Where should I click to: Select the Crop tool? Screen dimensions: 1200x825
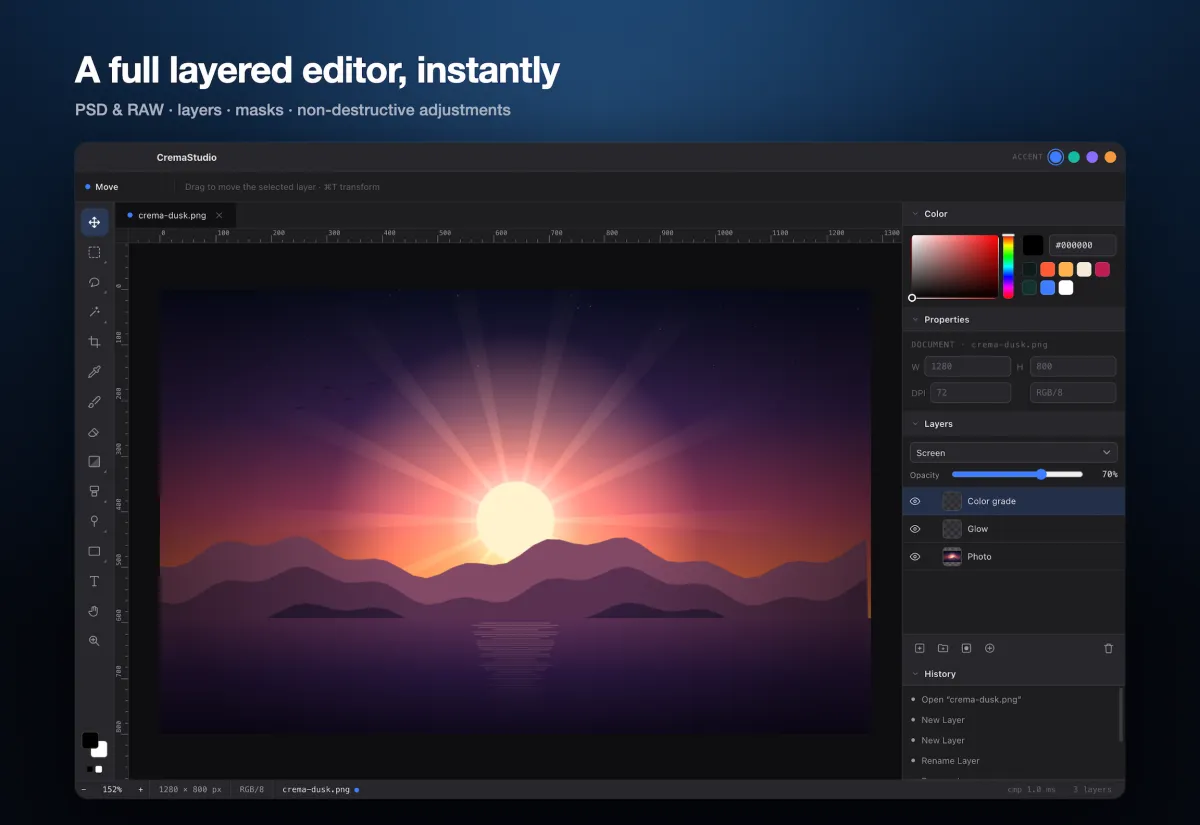coord(94,342)
